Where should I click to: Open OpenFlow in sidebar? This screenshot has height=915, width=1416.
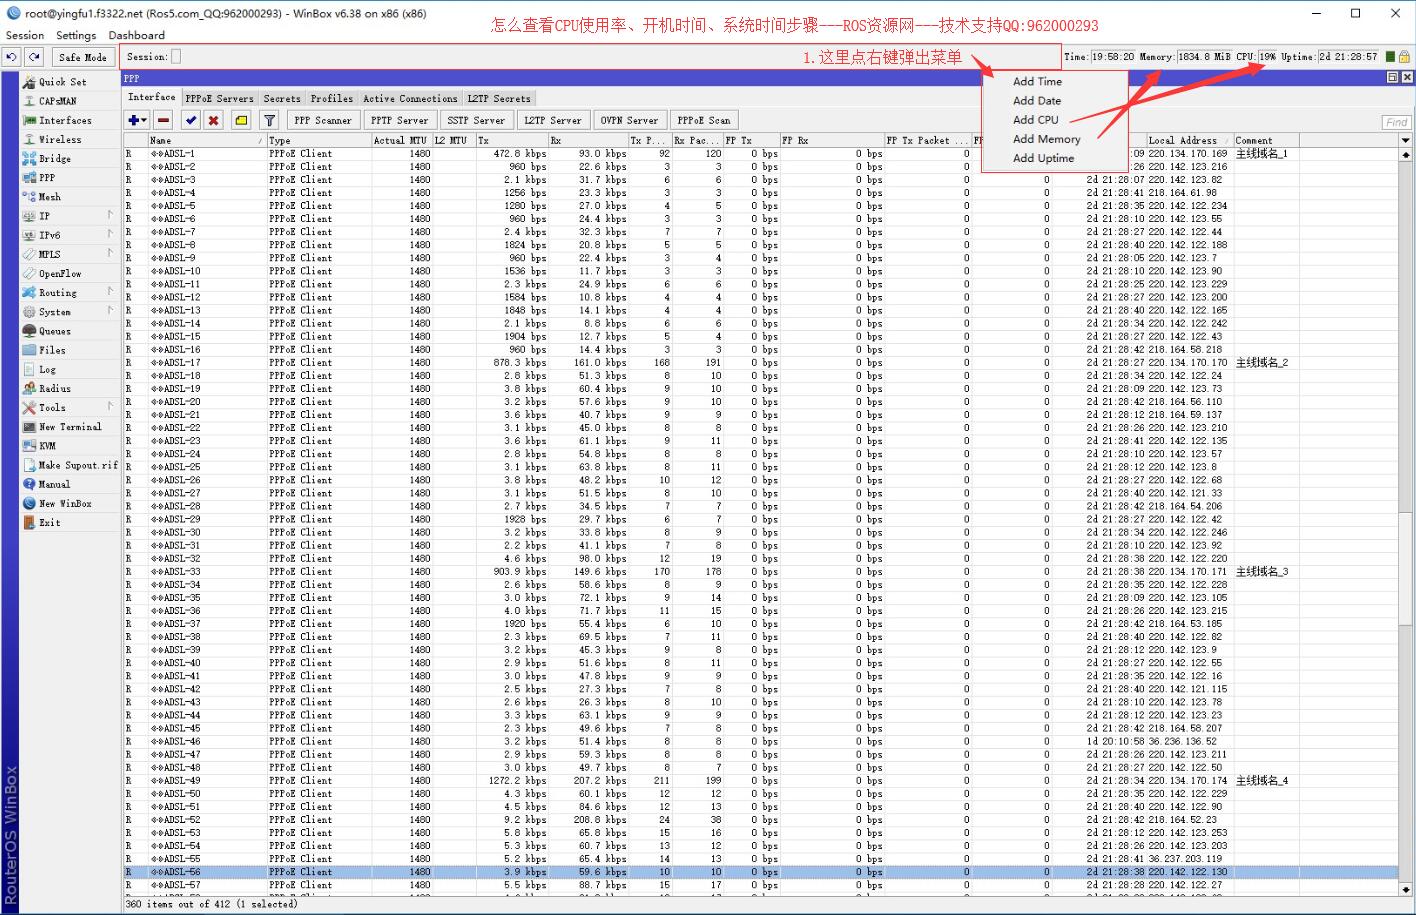click(60, 274)
